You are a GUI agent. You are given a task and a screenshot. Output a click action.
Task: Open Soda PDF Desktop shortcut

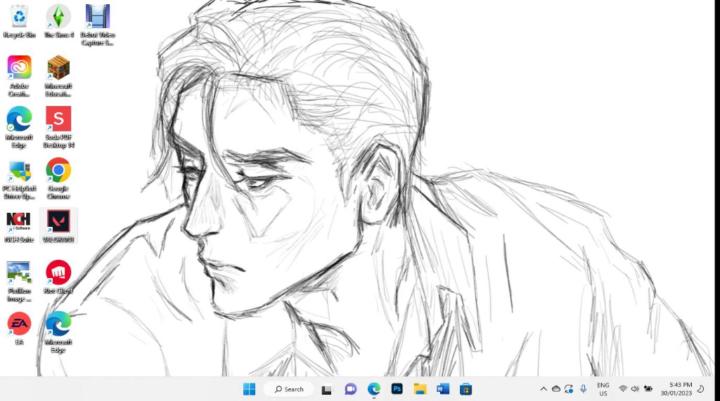pos(58,119)
